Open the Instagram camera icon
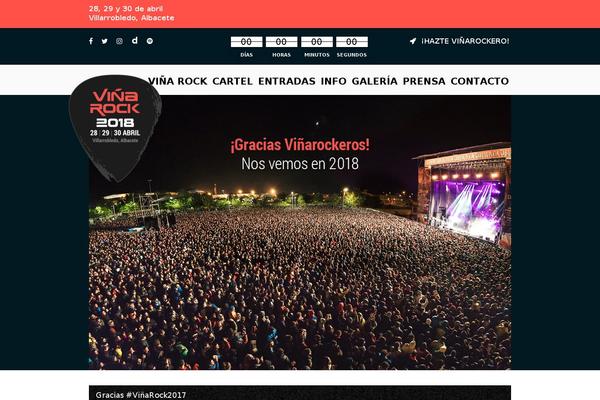The width and height of the screenshot is (600, 400). point(119,41)
